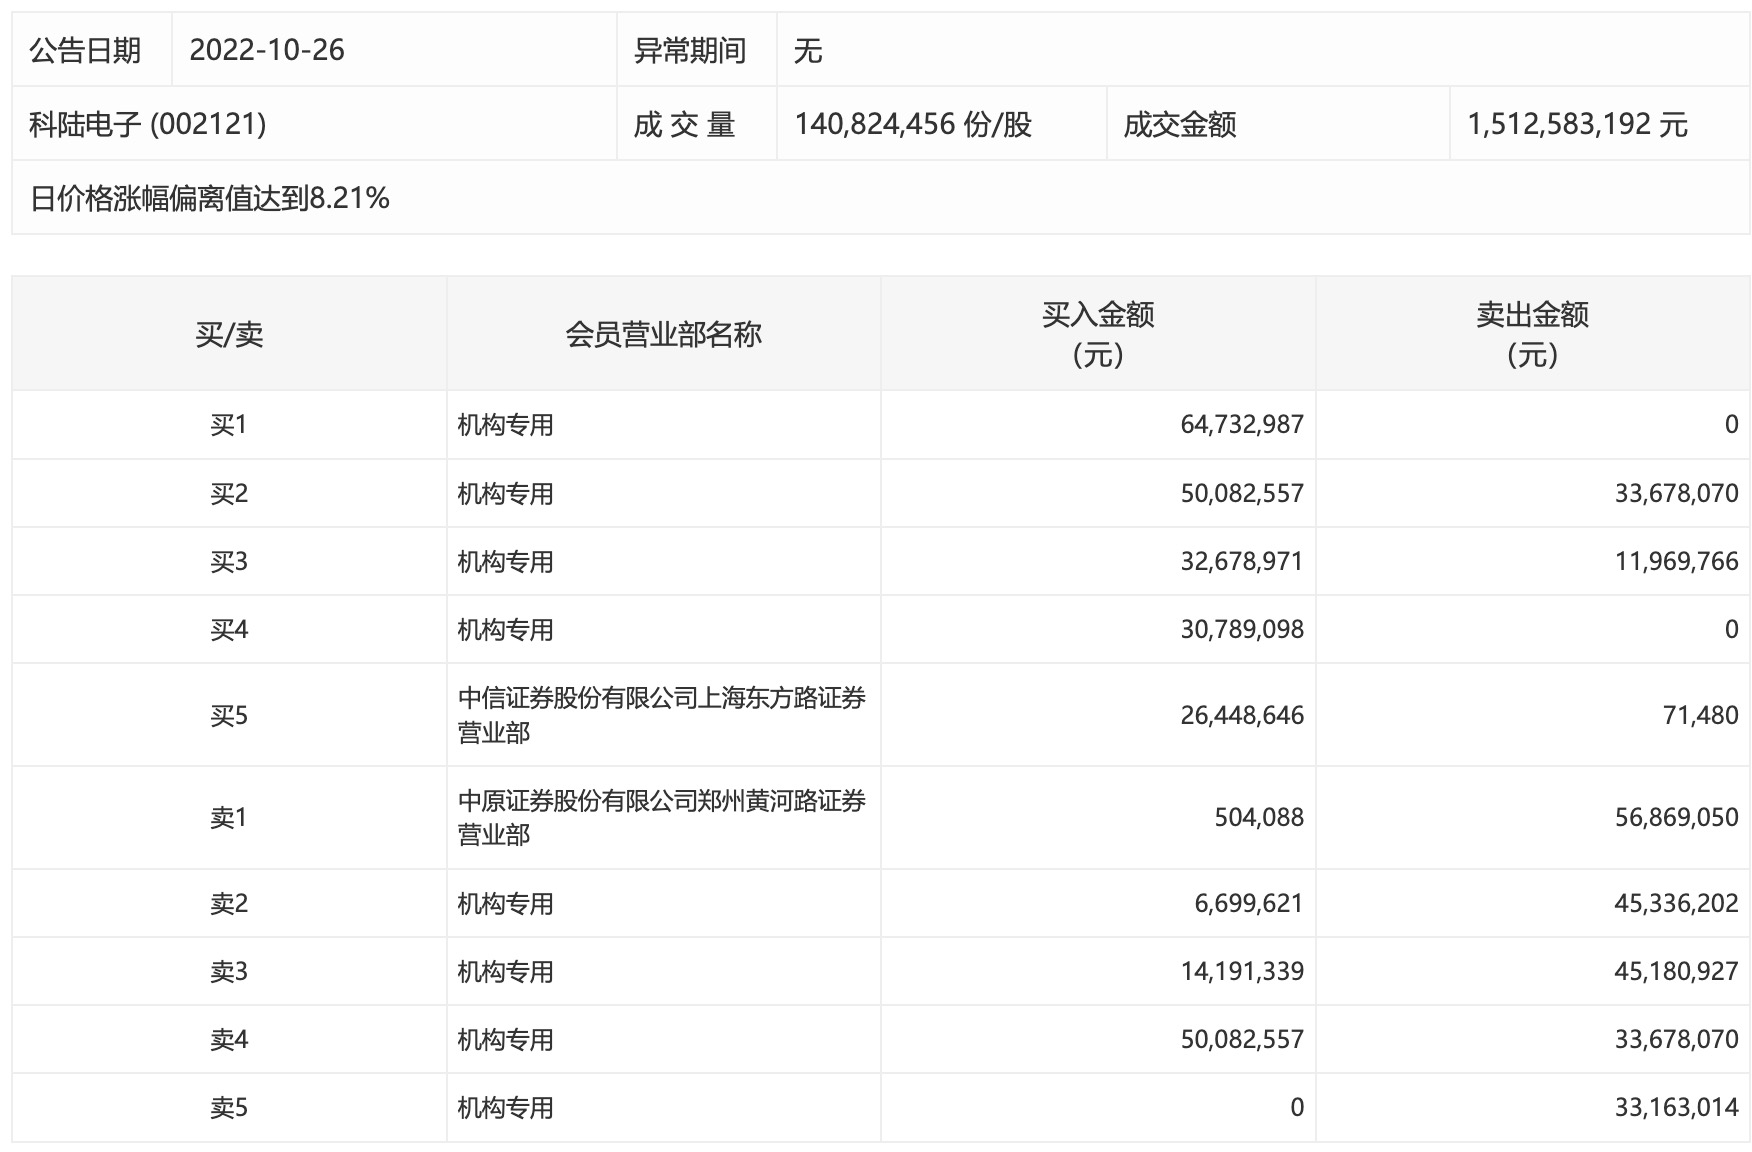Select the stock name 科陆电子 (002121)
Image resolution: width=1752 pixels, height=1152 pixels.
(x=148, y=124)
